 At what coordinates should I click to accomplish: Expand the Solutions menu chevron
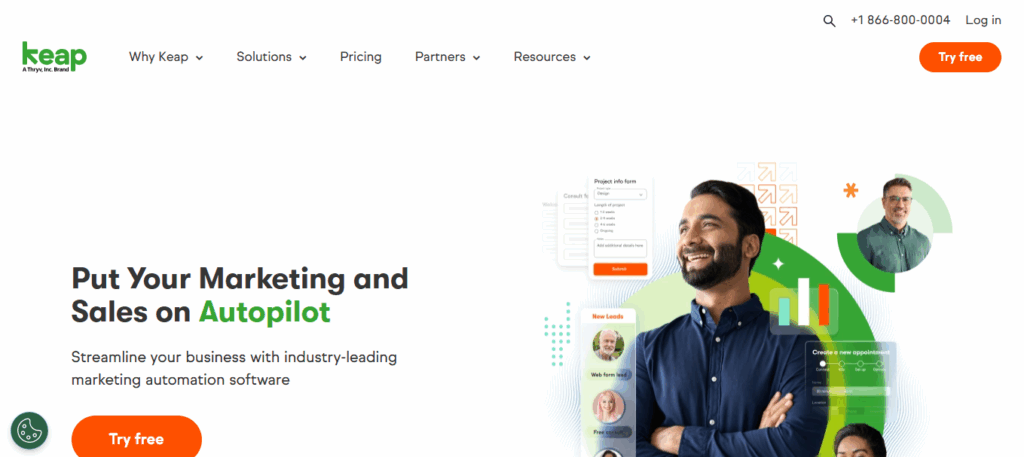tap(303, 57)
